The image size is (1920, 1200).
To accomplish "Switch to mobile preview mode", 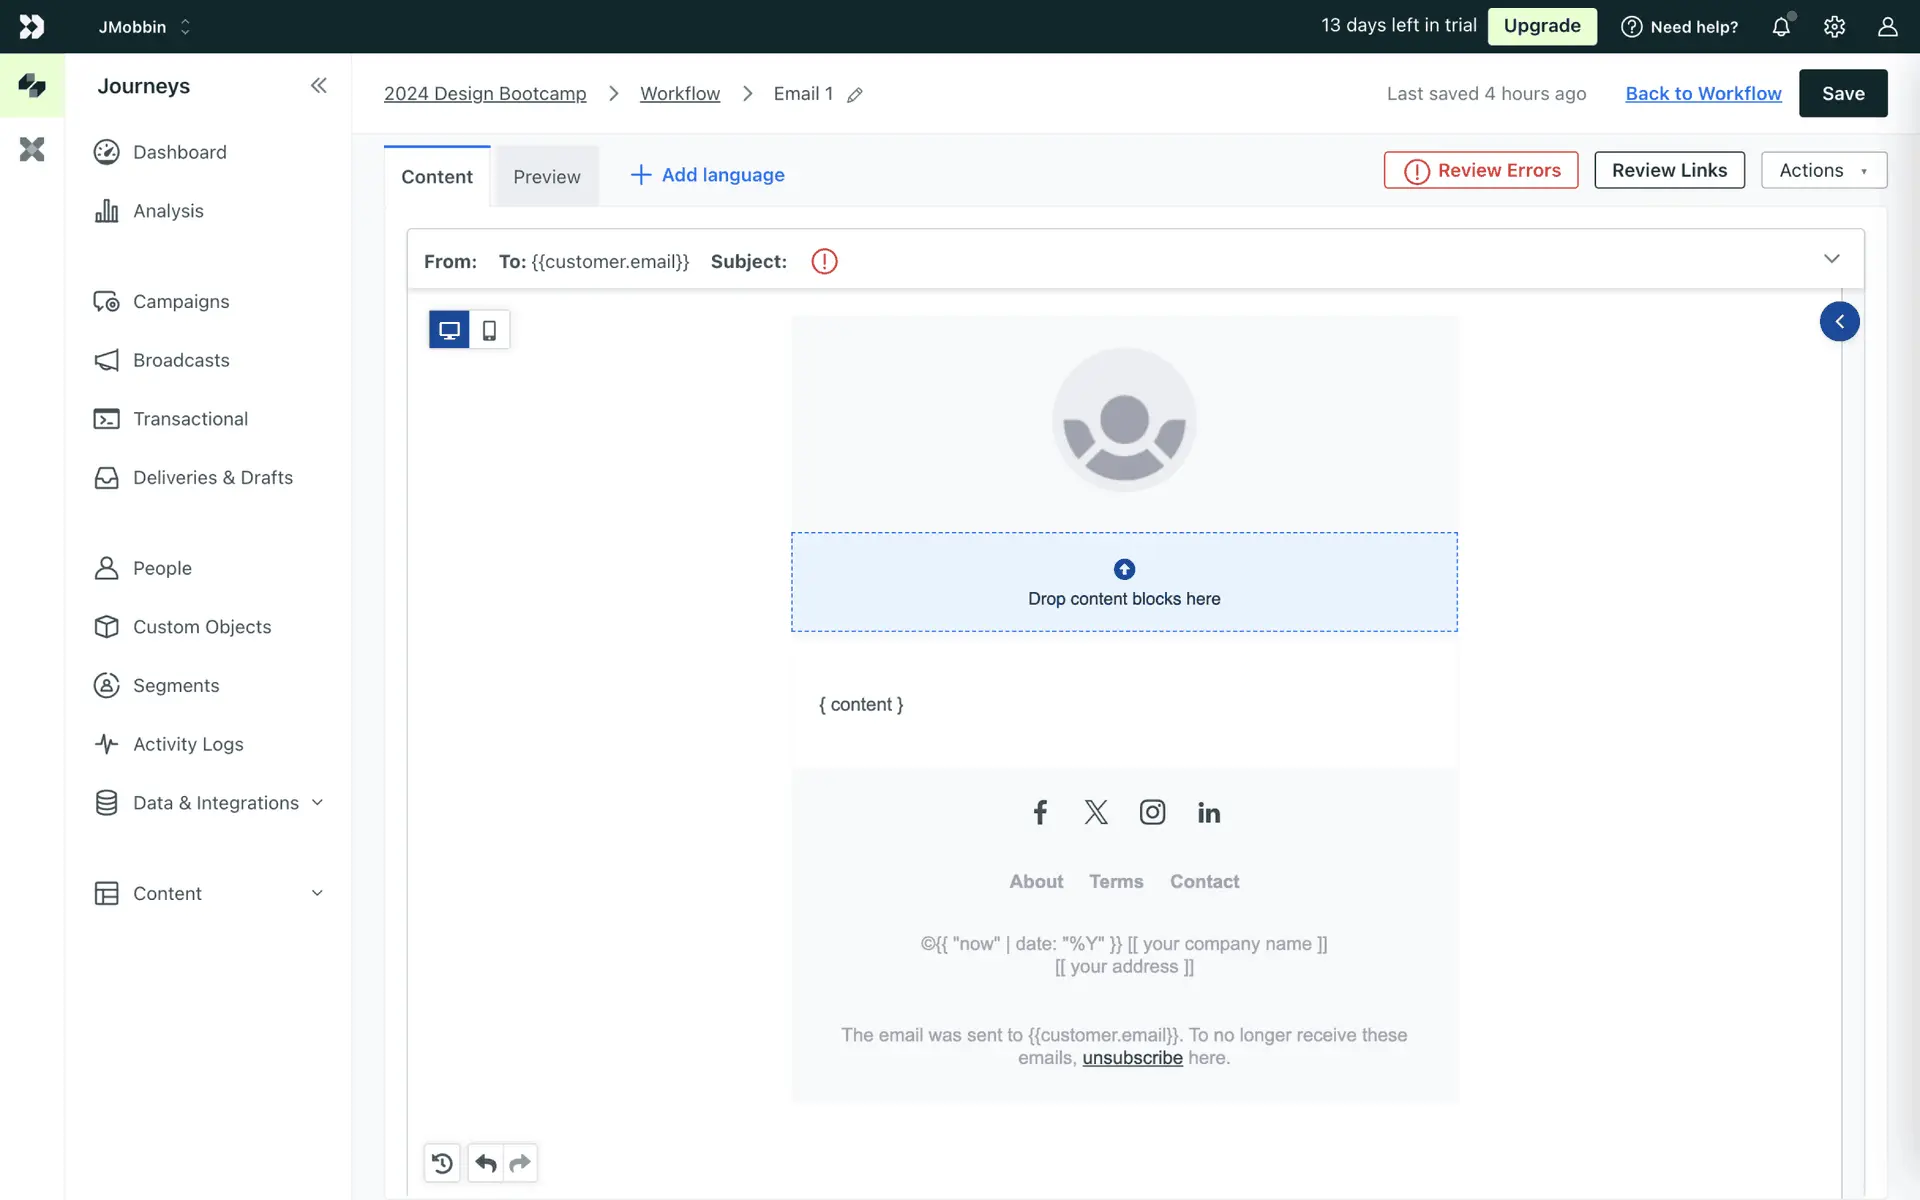I will point(489,330).
